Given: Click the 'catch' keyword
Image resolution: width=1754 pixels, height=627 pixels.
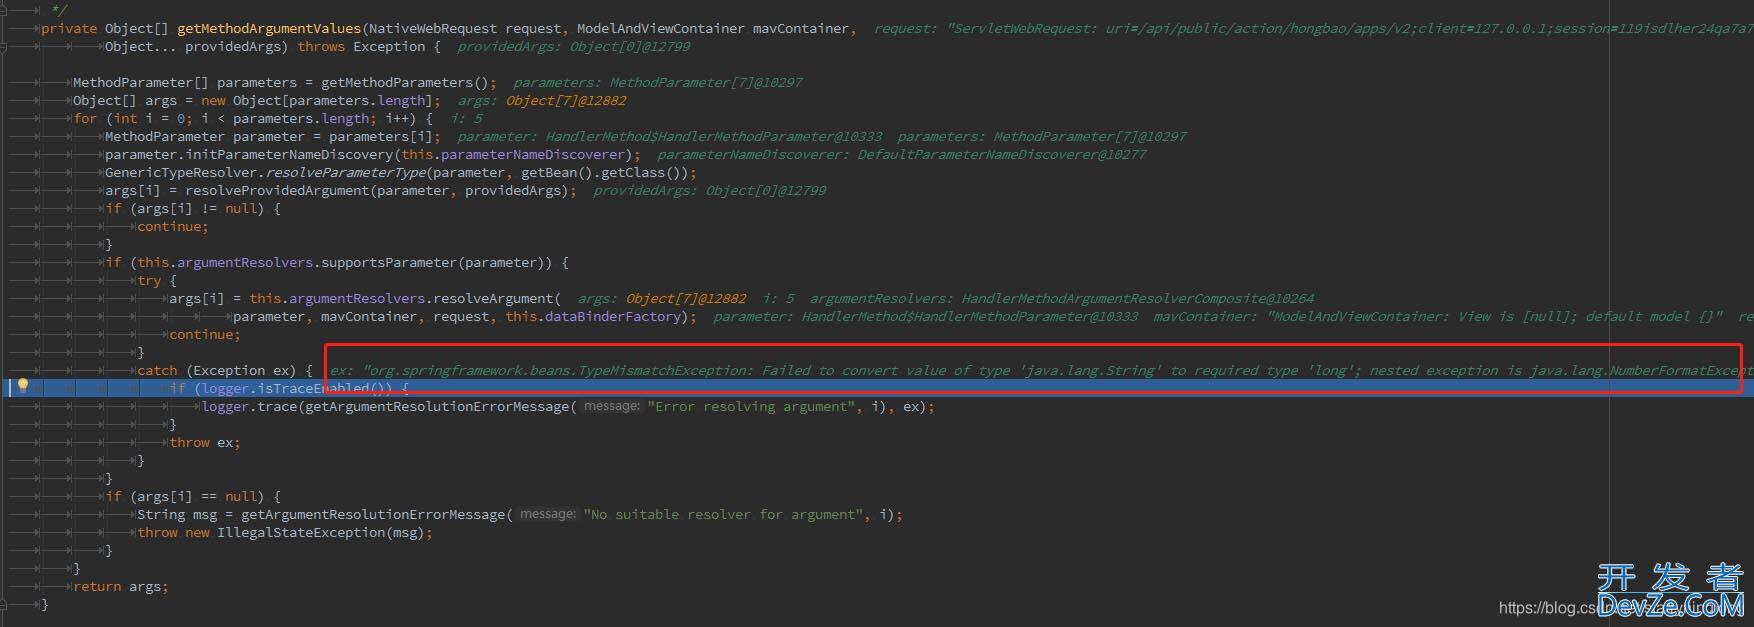Looking at the screenshot, I should click(157, 371).
